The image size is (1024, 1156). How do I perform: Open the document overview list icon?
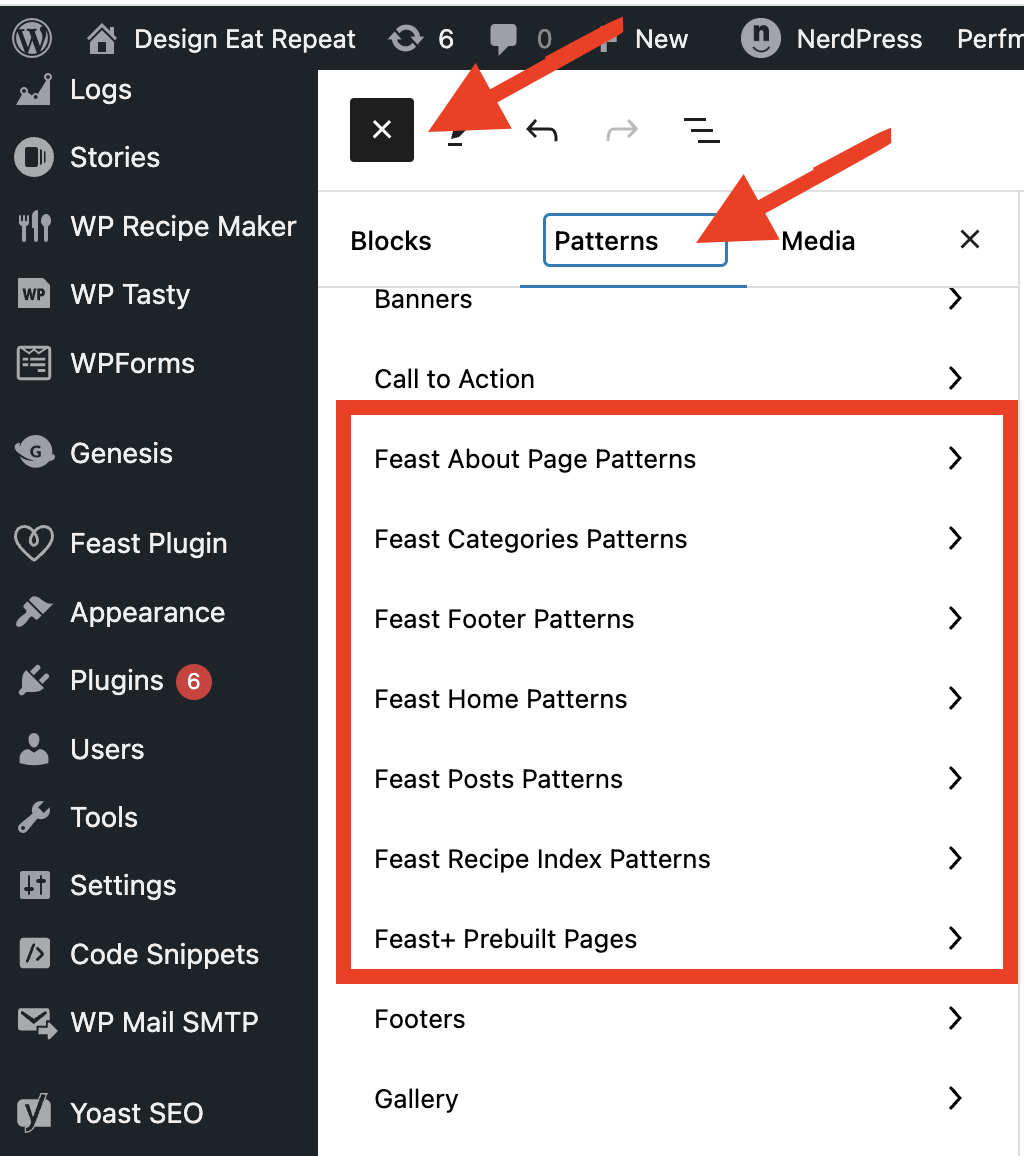702,130
